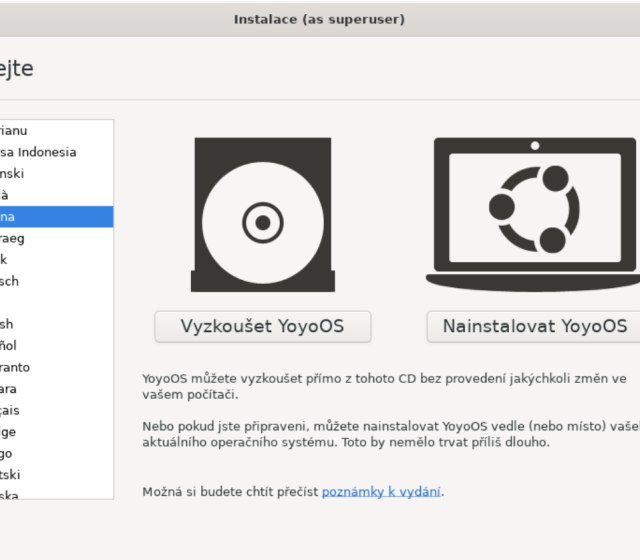Viewport: 640px width, 560px height.
Task: Click the Instalace (as superuser) title bar
Action: (320, 19)
